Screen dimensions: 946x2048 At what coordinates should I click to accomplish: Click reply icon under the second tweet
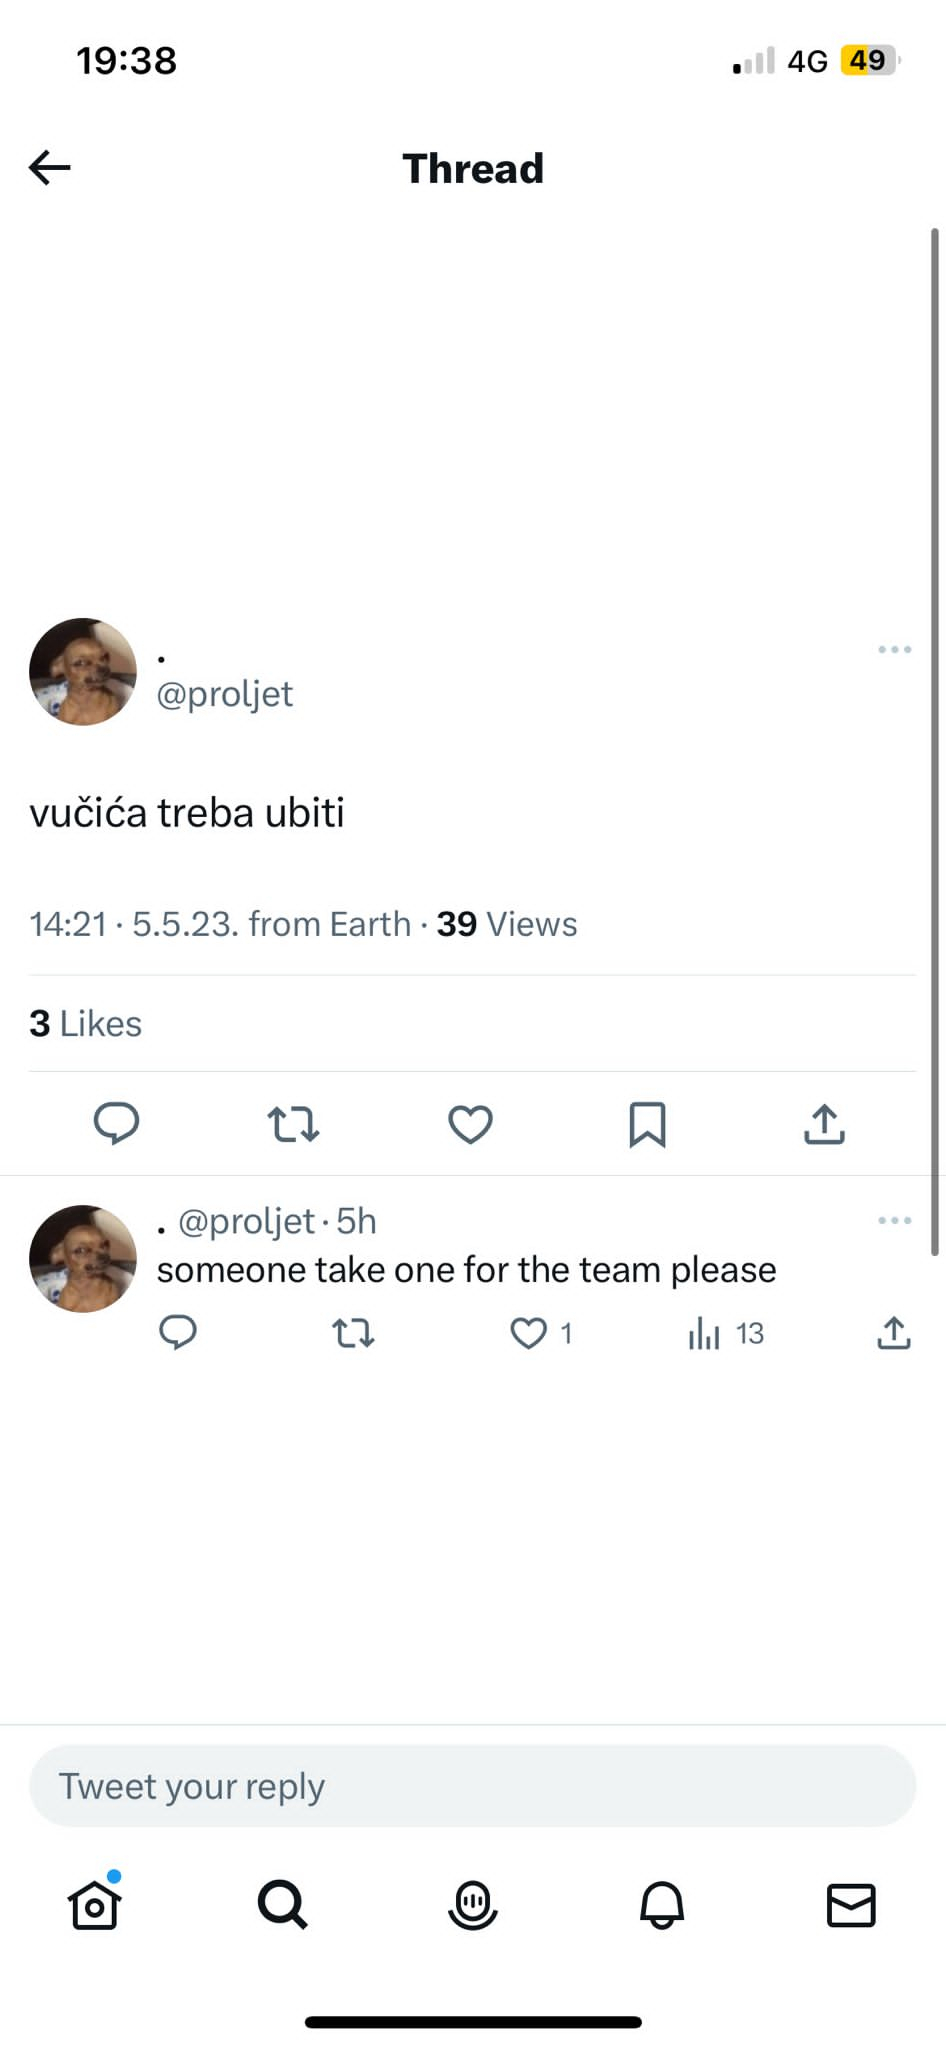coord(178,1333)
